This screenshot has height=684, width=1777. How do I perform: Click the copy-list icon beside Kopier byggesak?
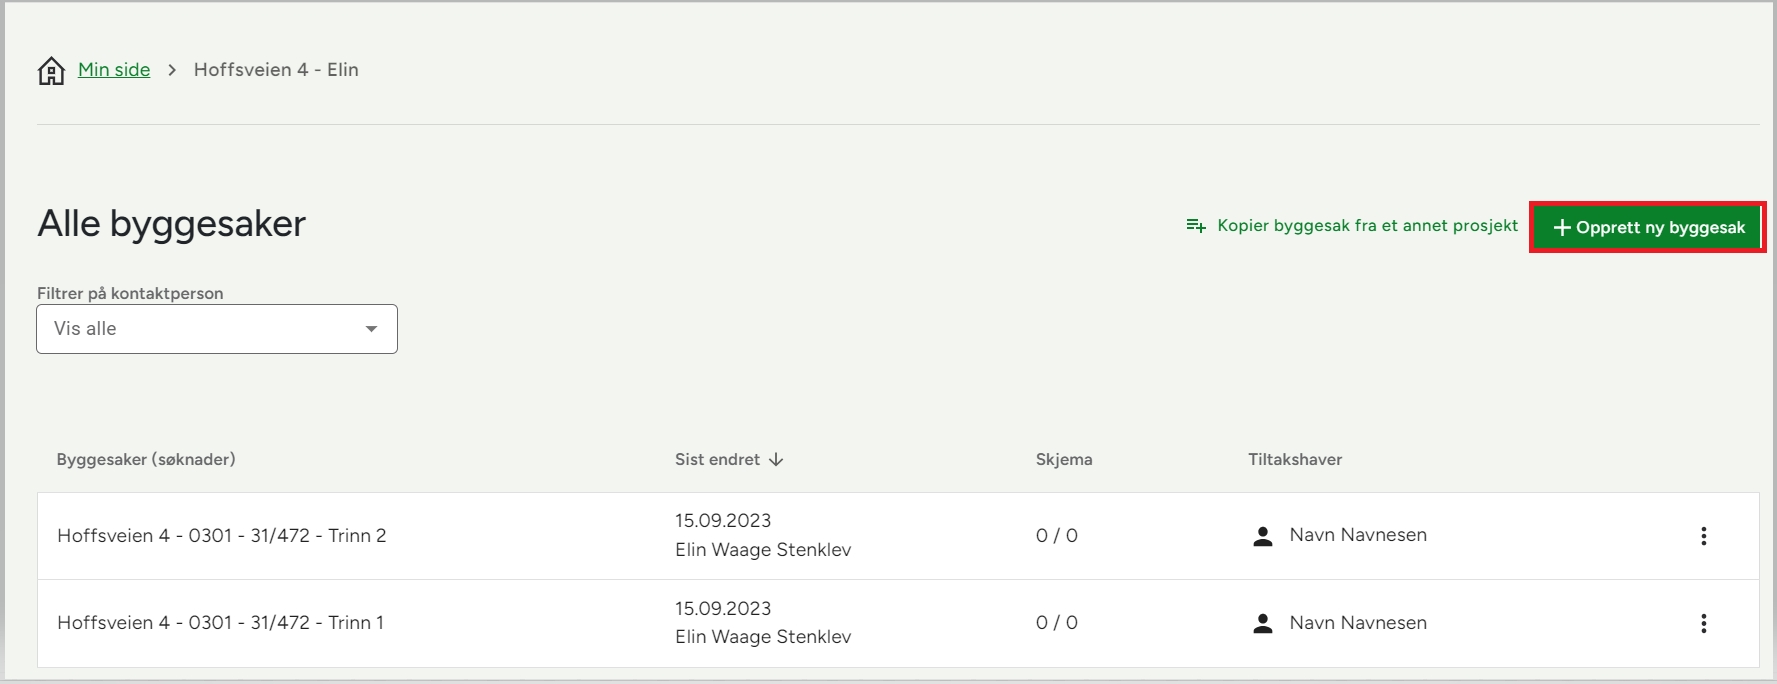pyautogui.click(x=1195, y=226)
